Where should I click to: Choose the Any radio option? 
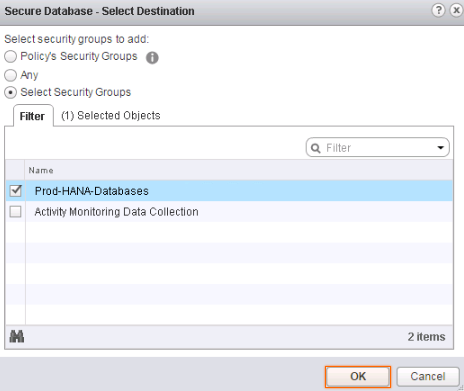[x=10, y=75]
